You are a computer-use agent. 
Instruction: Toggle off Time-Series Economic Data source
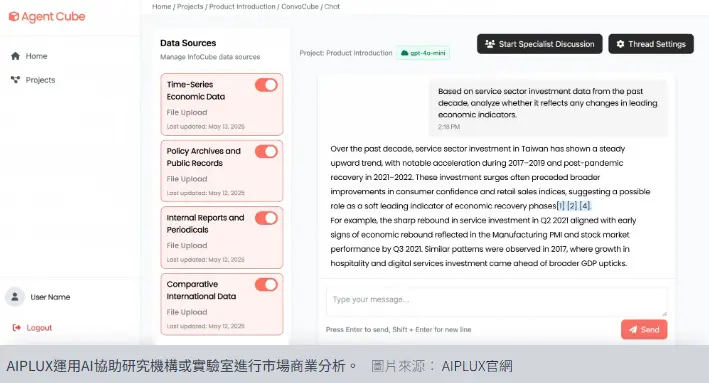tap(266, 85)
